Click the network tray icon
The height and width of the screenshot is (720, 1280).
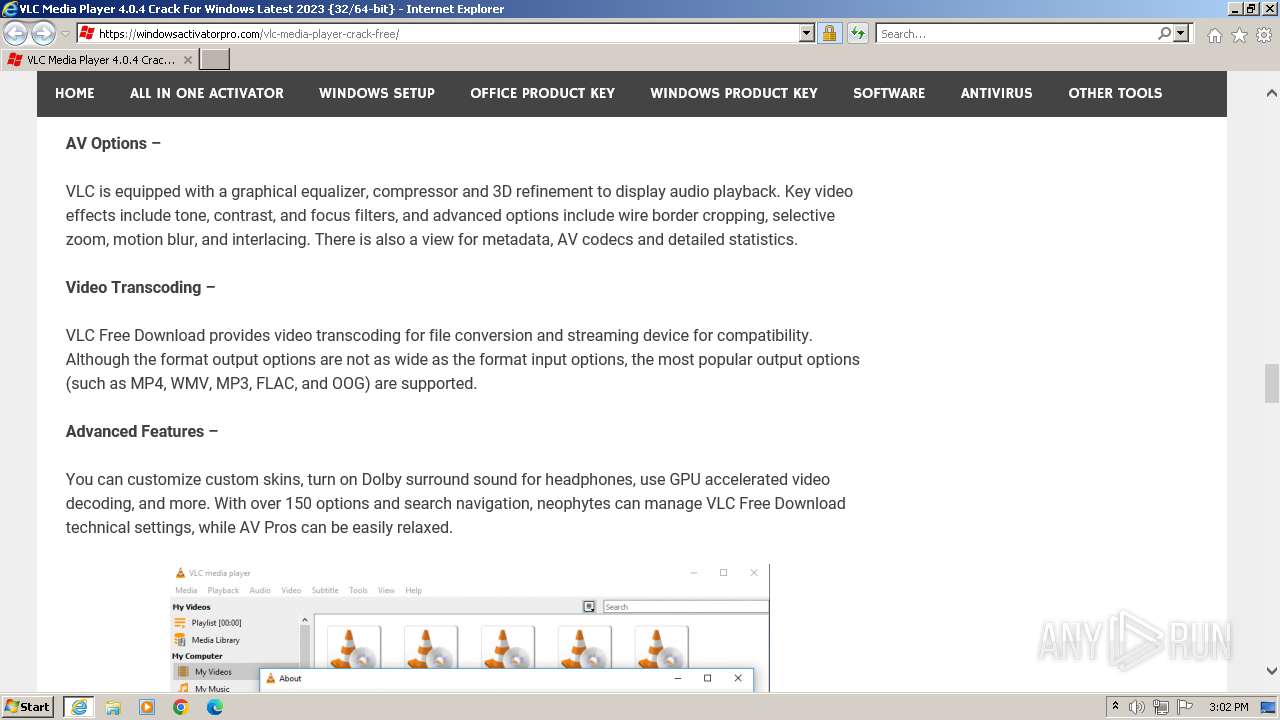(x=1161, y=707)
